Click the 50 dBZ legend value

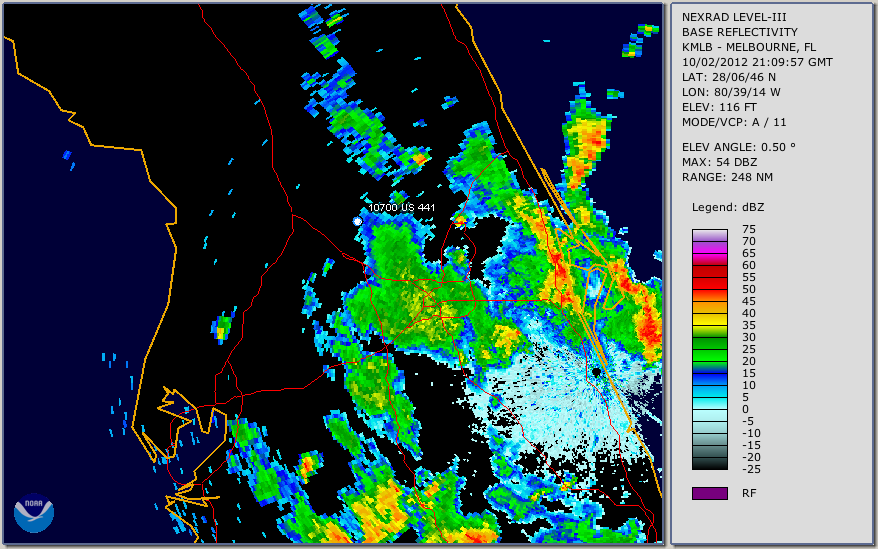point(749,289)
